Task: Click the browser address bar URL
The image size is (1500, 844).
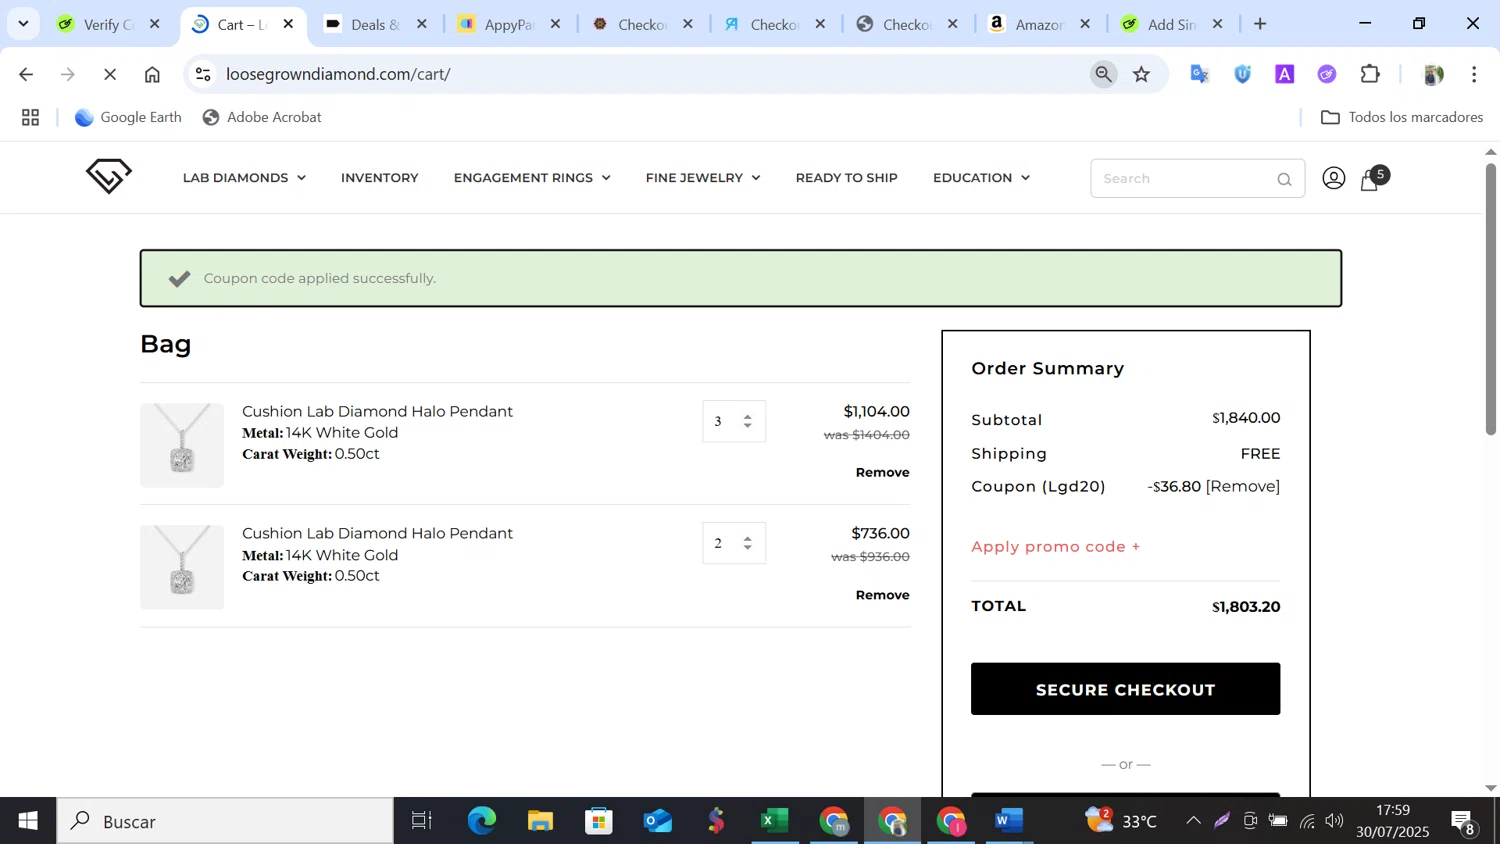Action: tap(338, 74)
